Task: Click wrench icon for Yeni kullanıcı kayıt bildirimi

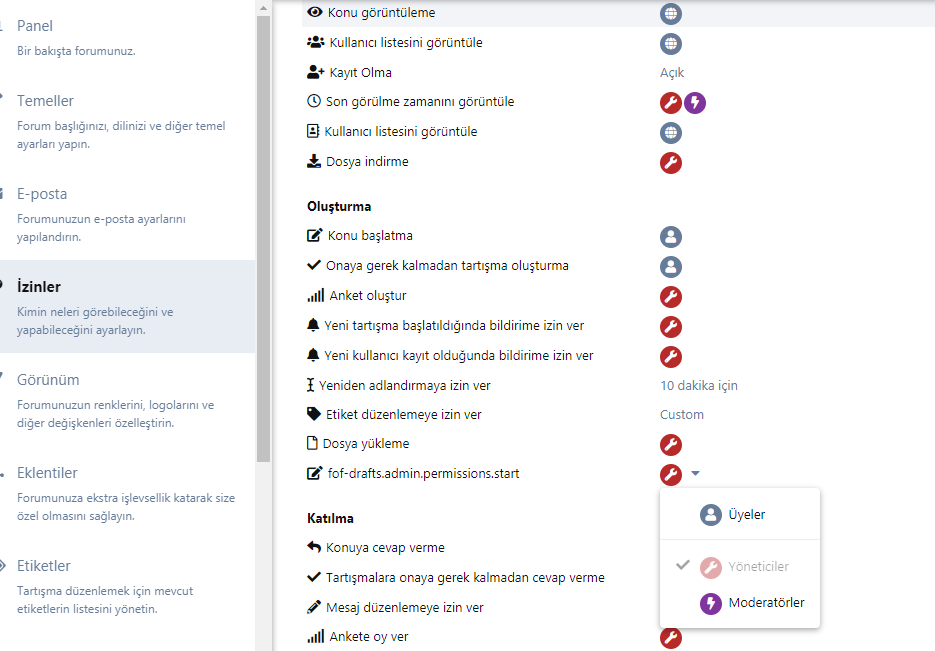Action: click(671, 356)
